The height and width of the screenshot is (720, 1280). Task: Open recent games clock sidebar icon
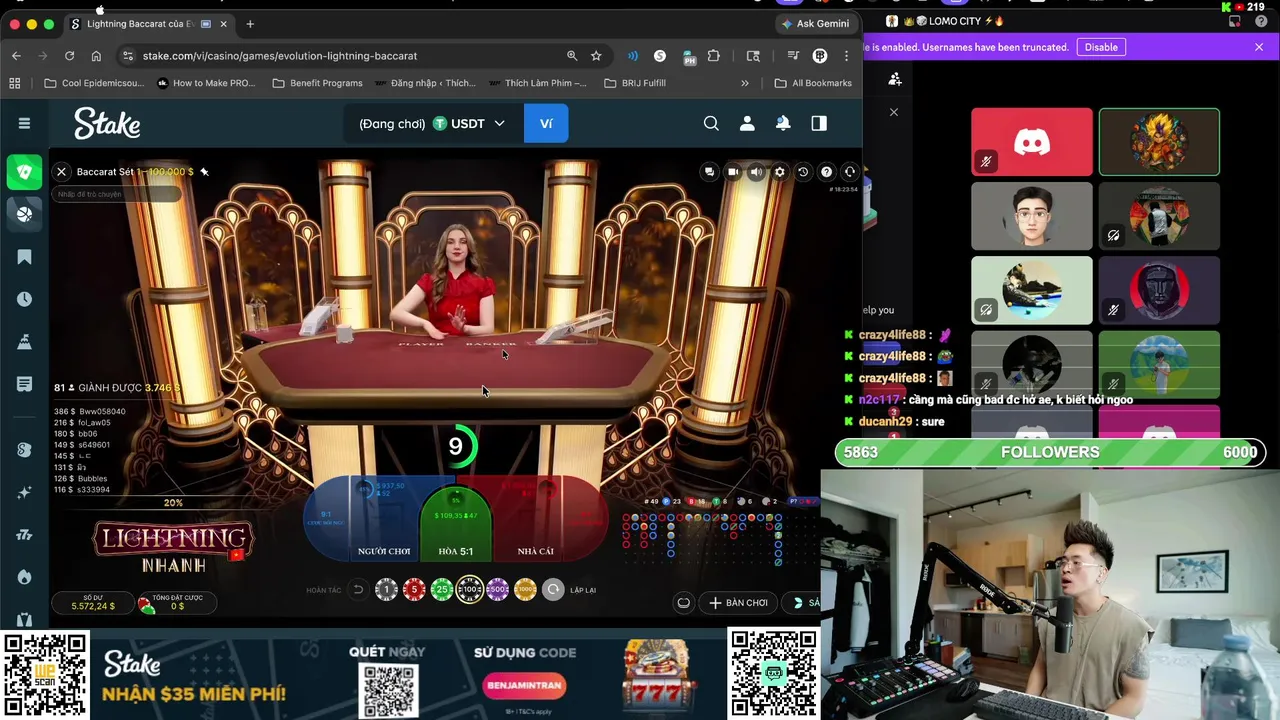[x=24, y=299]
